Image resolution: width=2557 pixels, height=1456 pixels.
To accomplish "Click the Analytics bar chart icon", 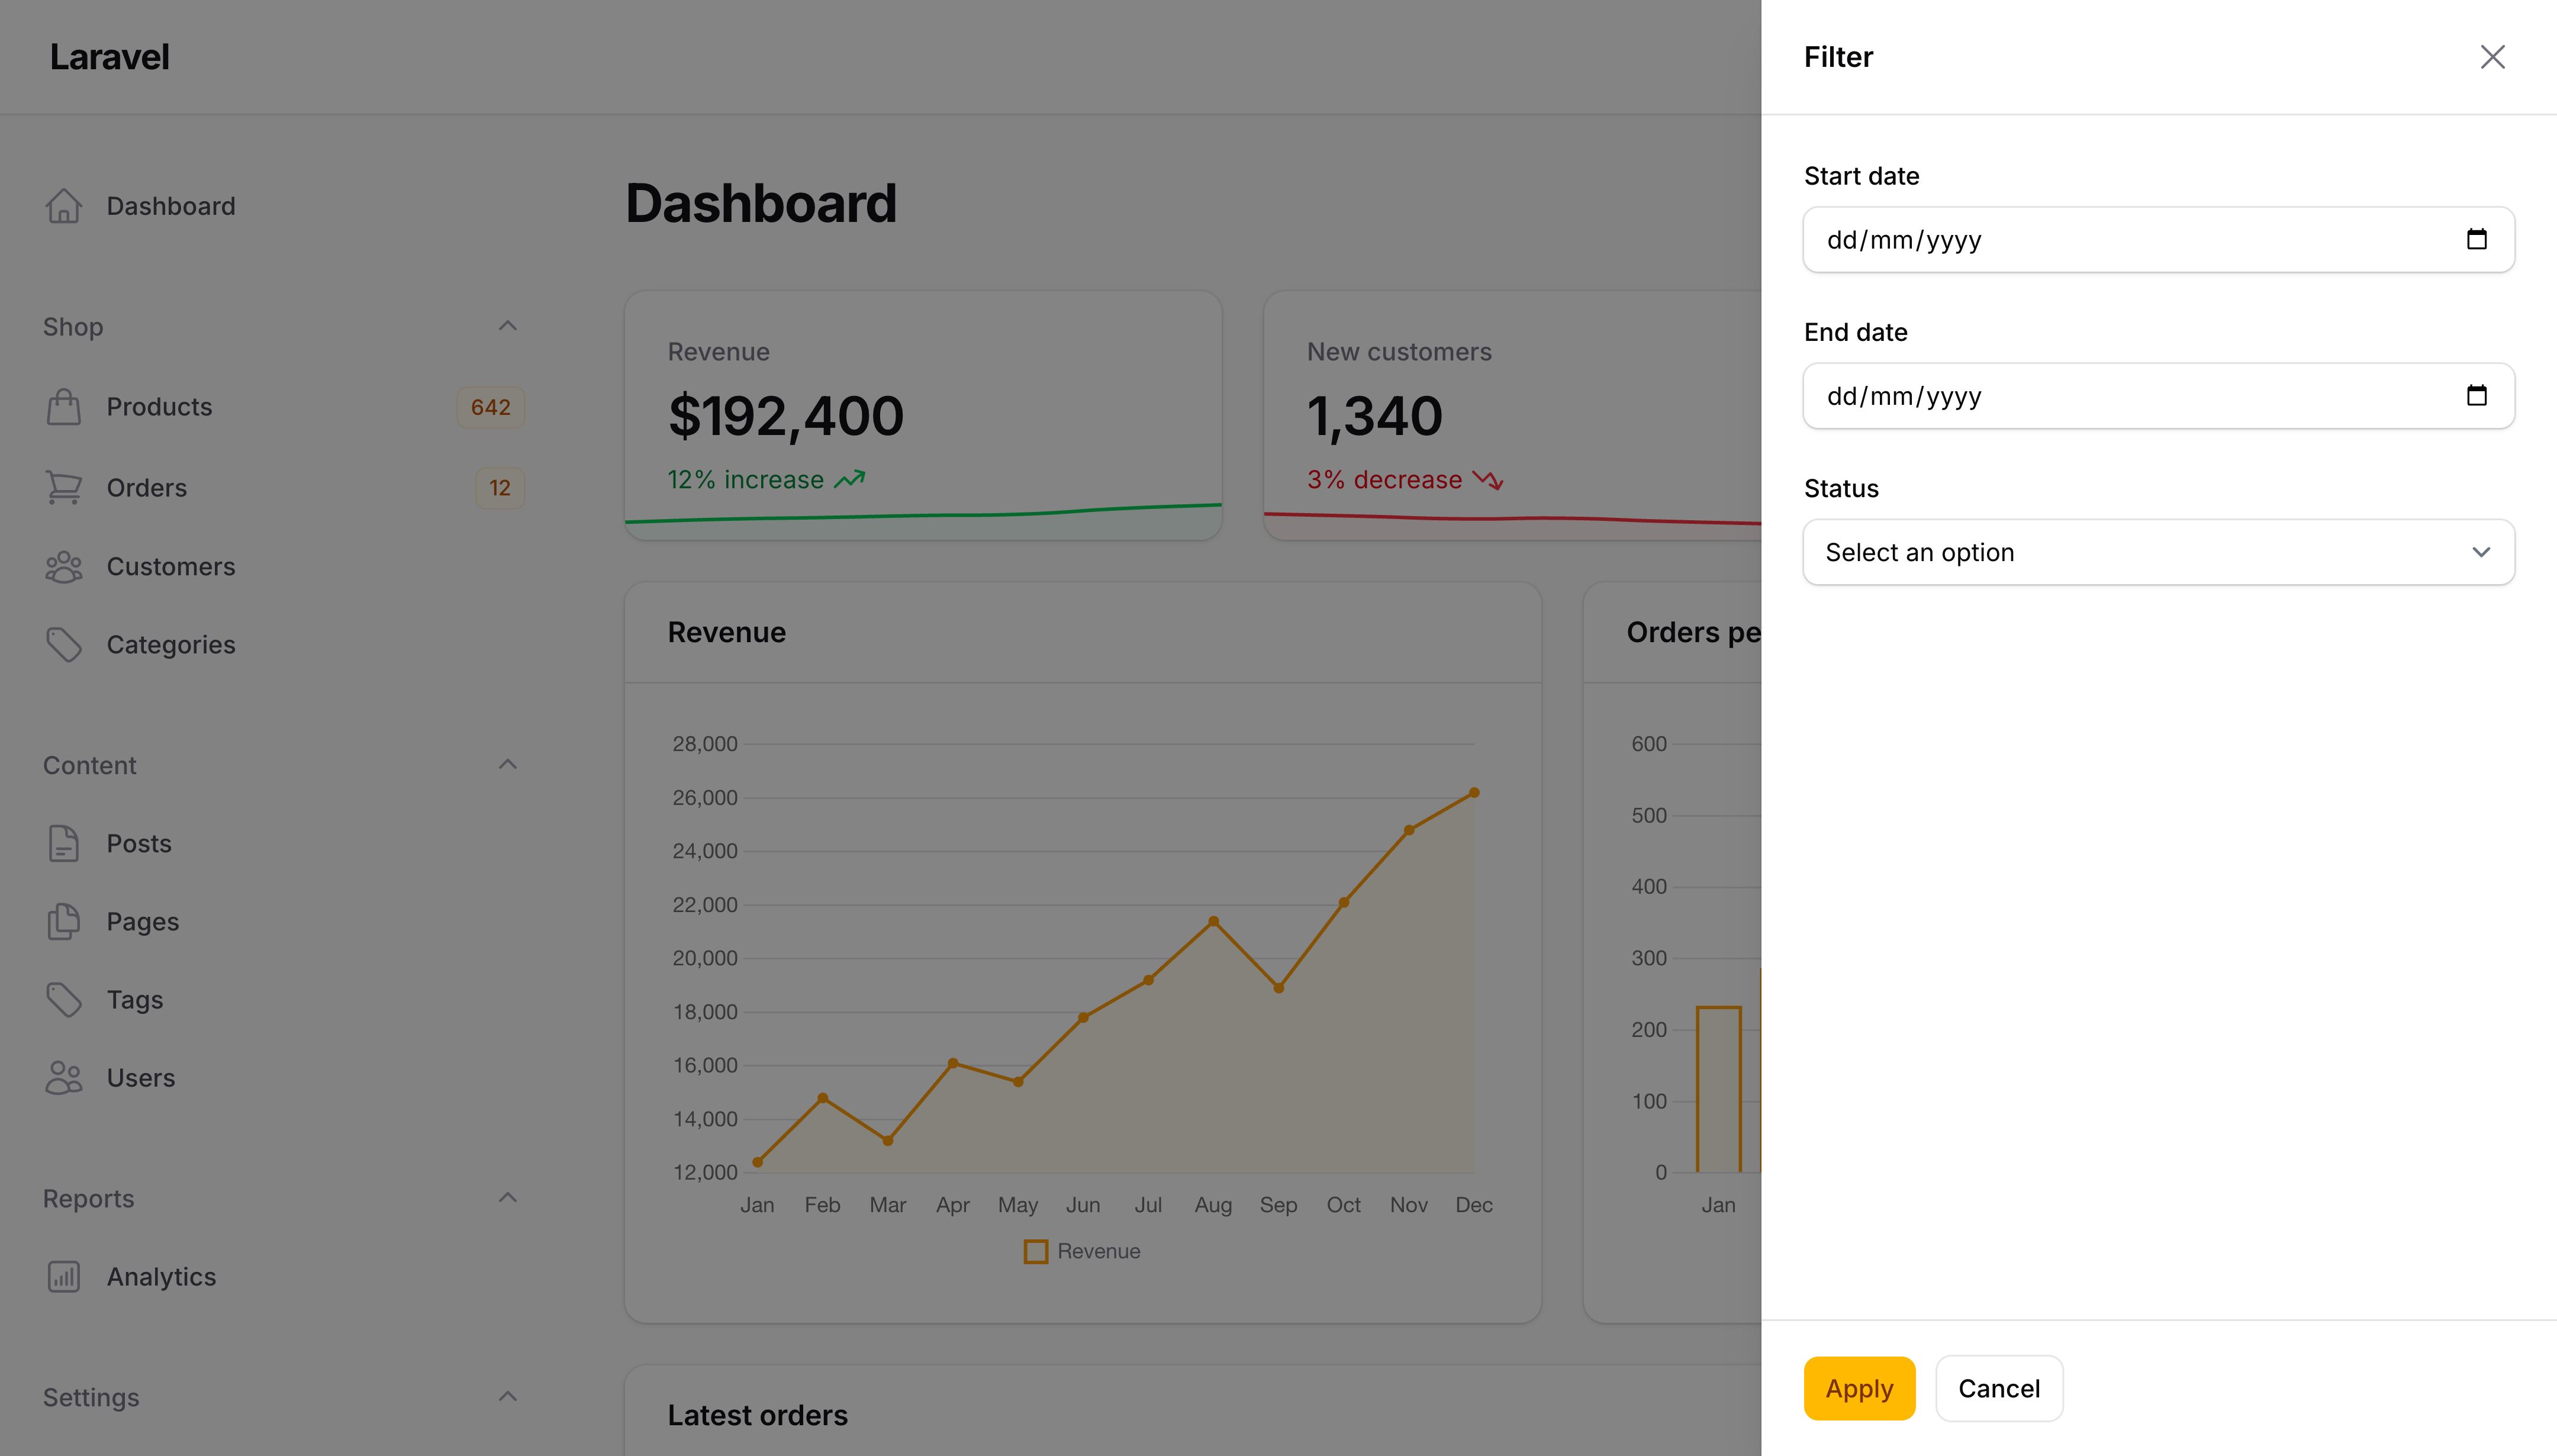I will (64, 1277).
